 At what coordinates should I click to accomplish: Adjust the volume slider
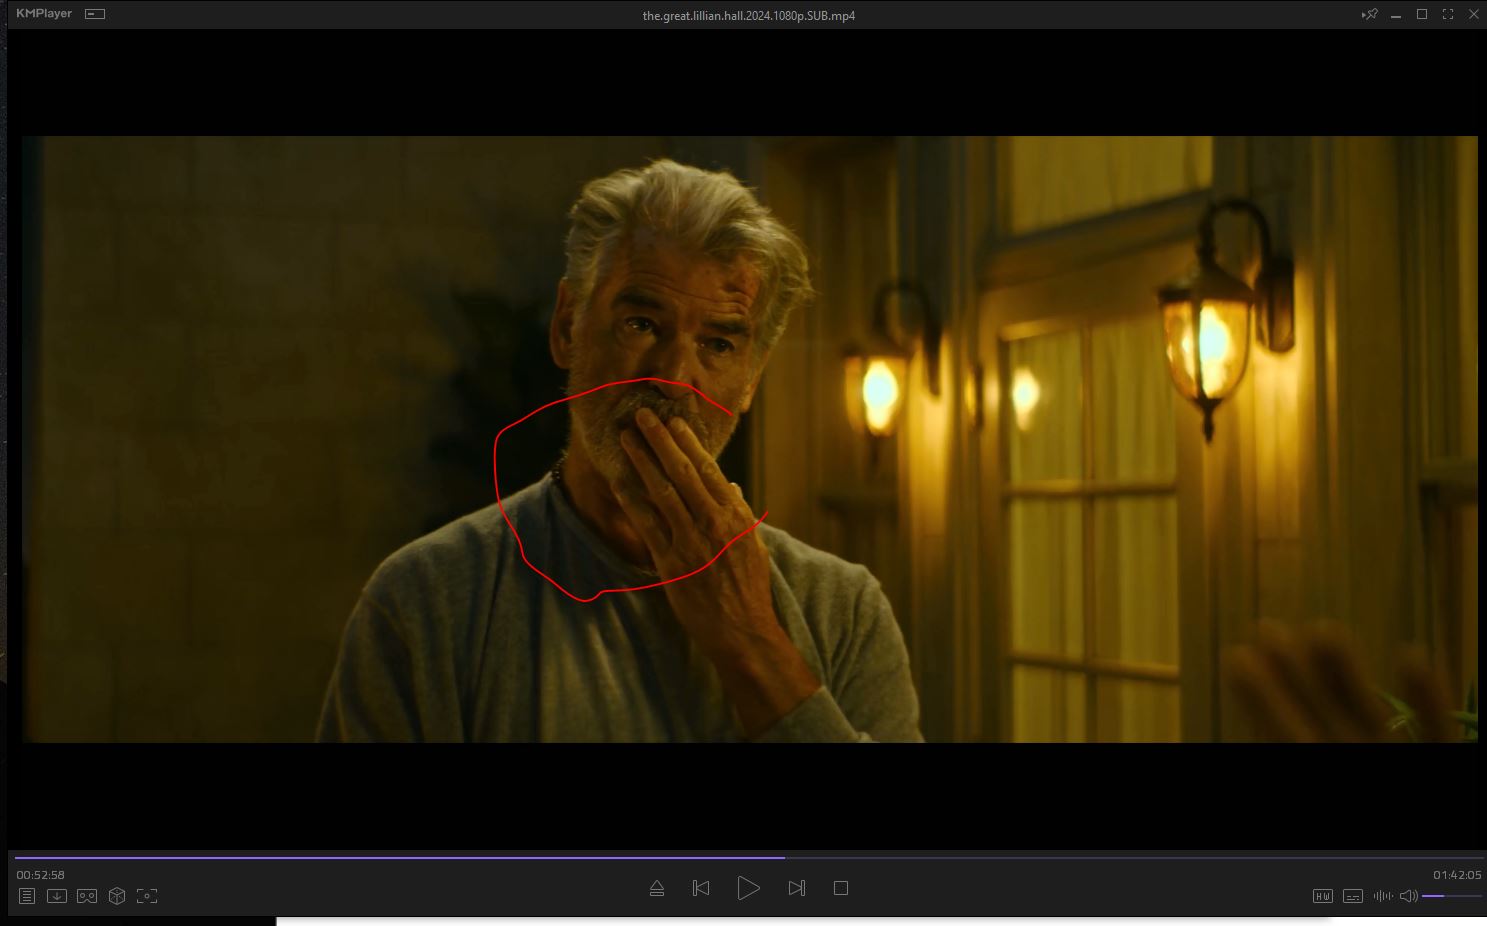tap(1451, 896)
